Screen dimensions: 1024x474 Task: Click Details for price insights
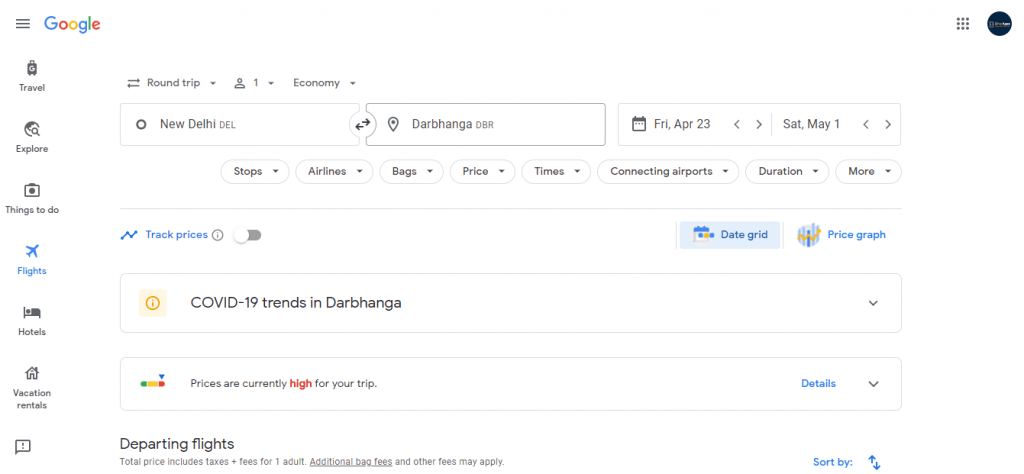point(818,383)
